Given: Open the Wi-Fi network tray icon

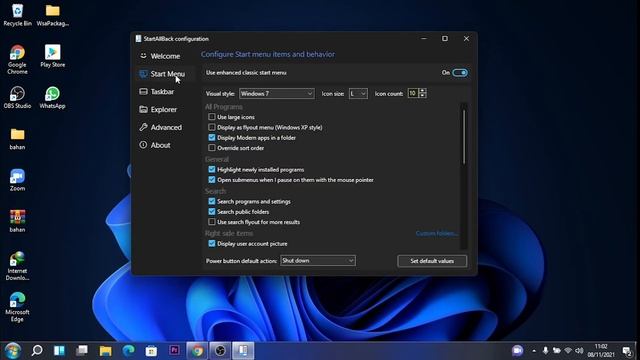Looking at the screenshot, I should click(568, 351).
